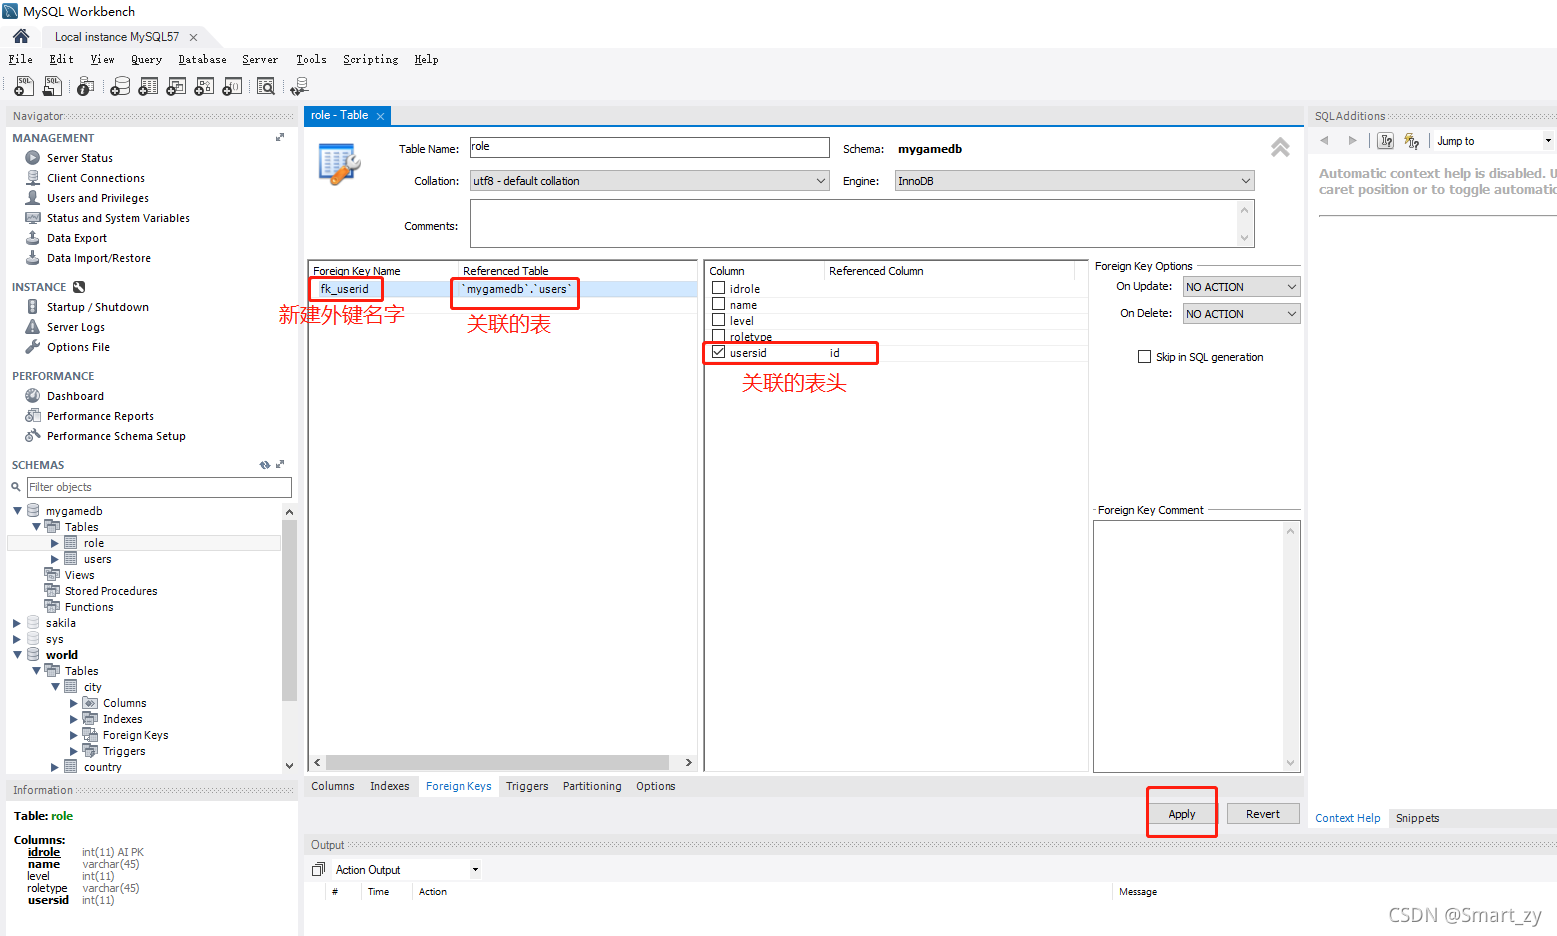Maximize the Schemas panel icon

coord(280,464)
